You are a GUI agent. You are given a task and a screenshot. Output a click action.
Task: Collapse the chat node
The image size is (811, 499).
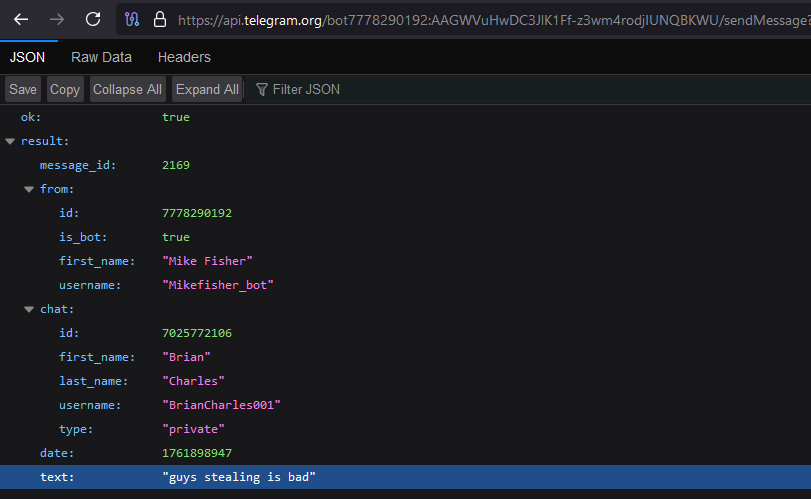29,310
